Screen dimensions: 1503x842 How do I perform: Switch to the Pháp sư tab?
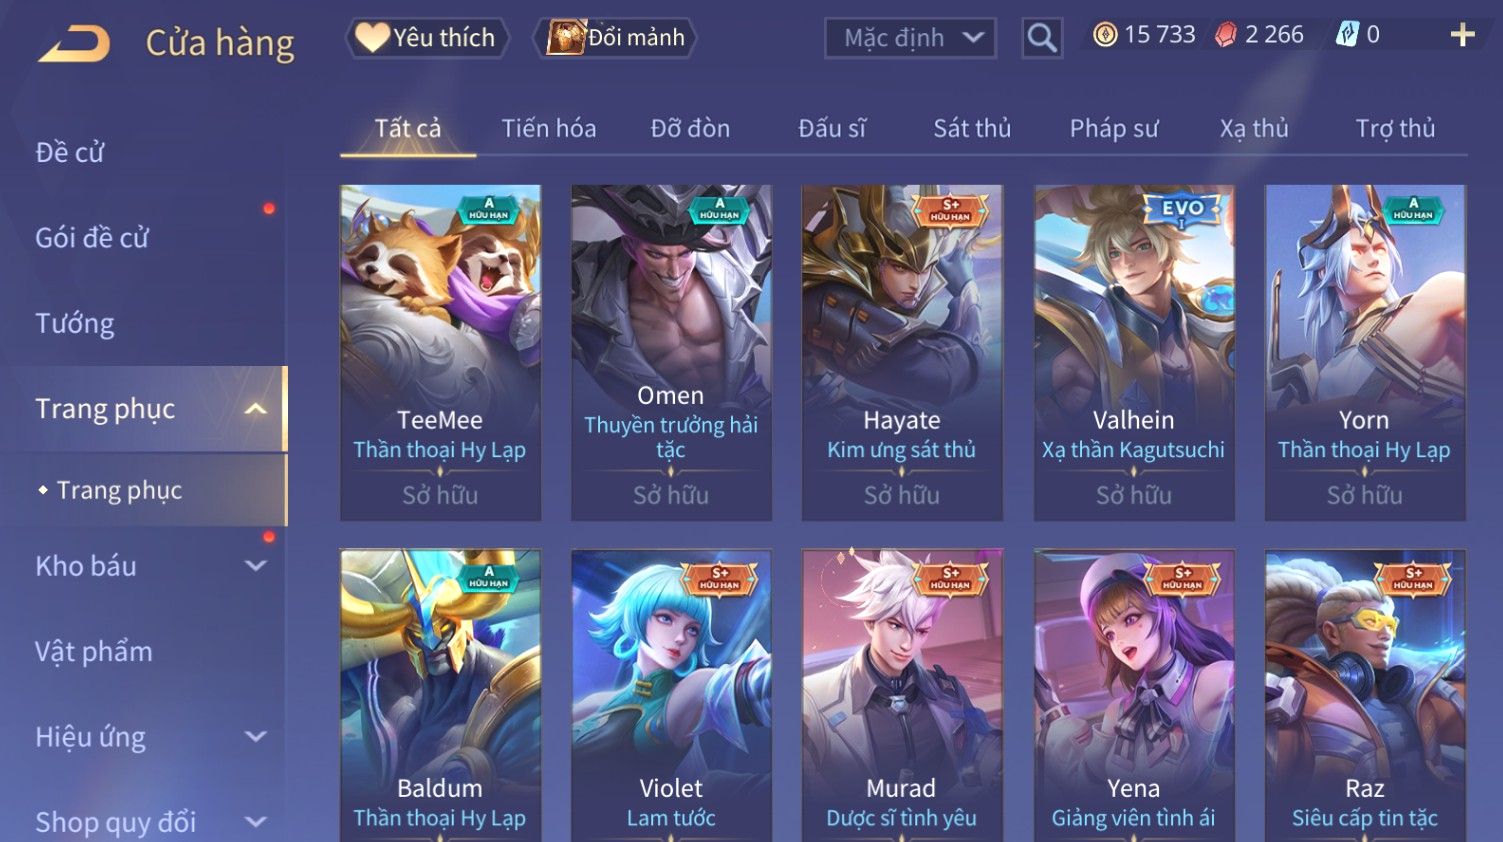1114,129
